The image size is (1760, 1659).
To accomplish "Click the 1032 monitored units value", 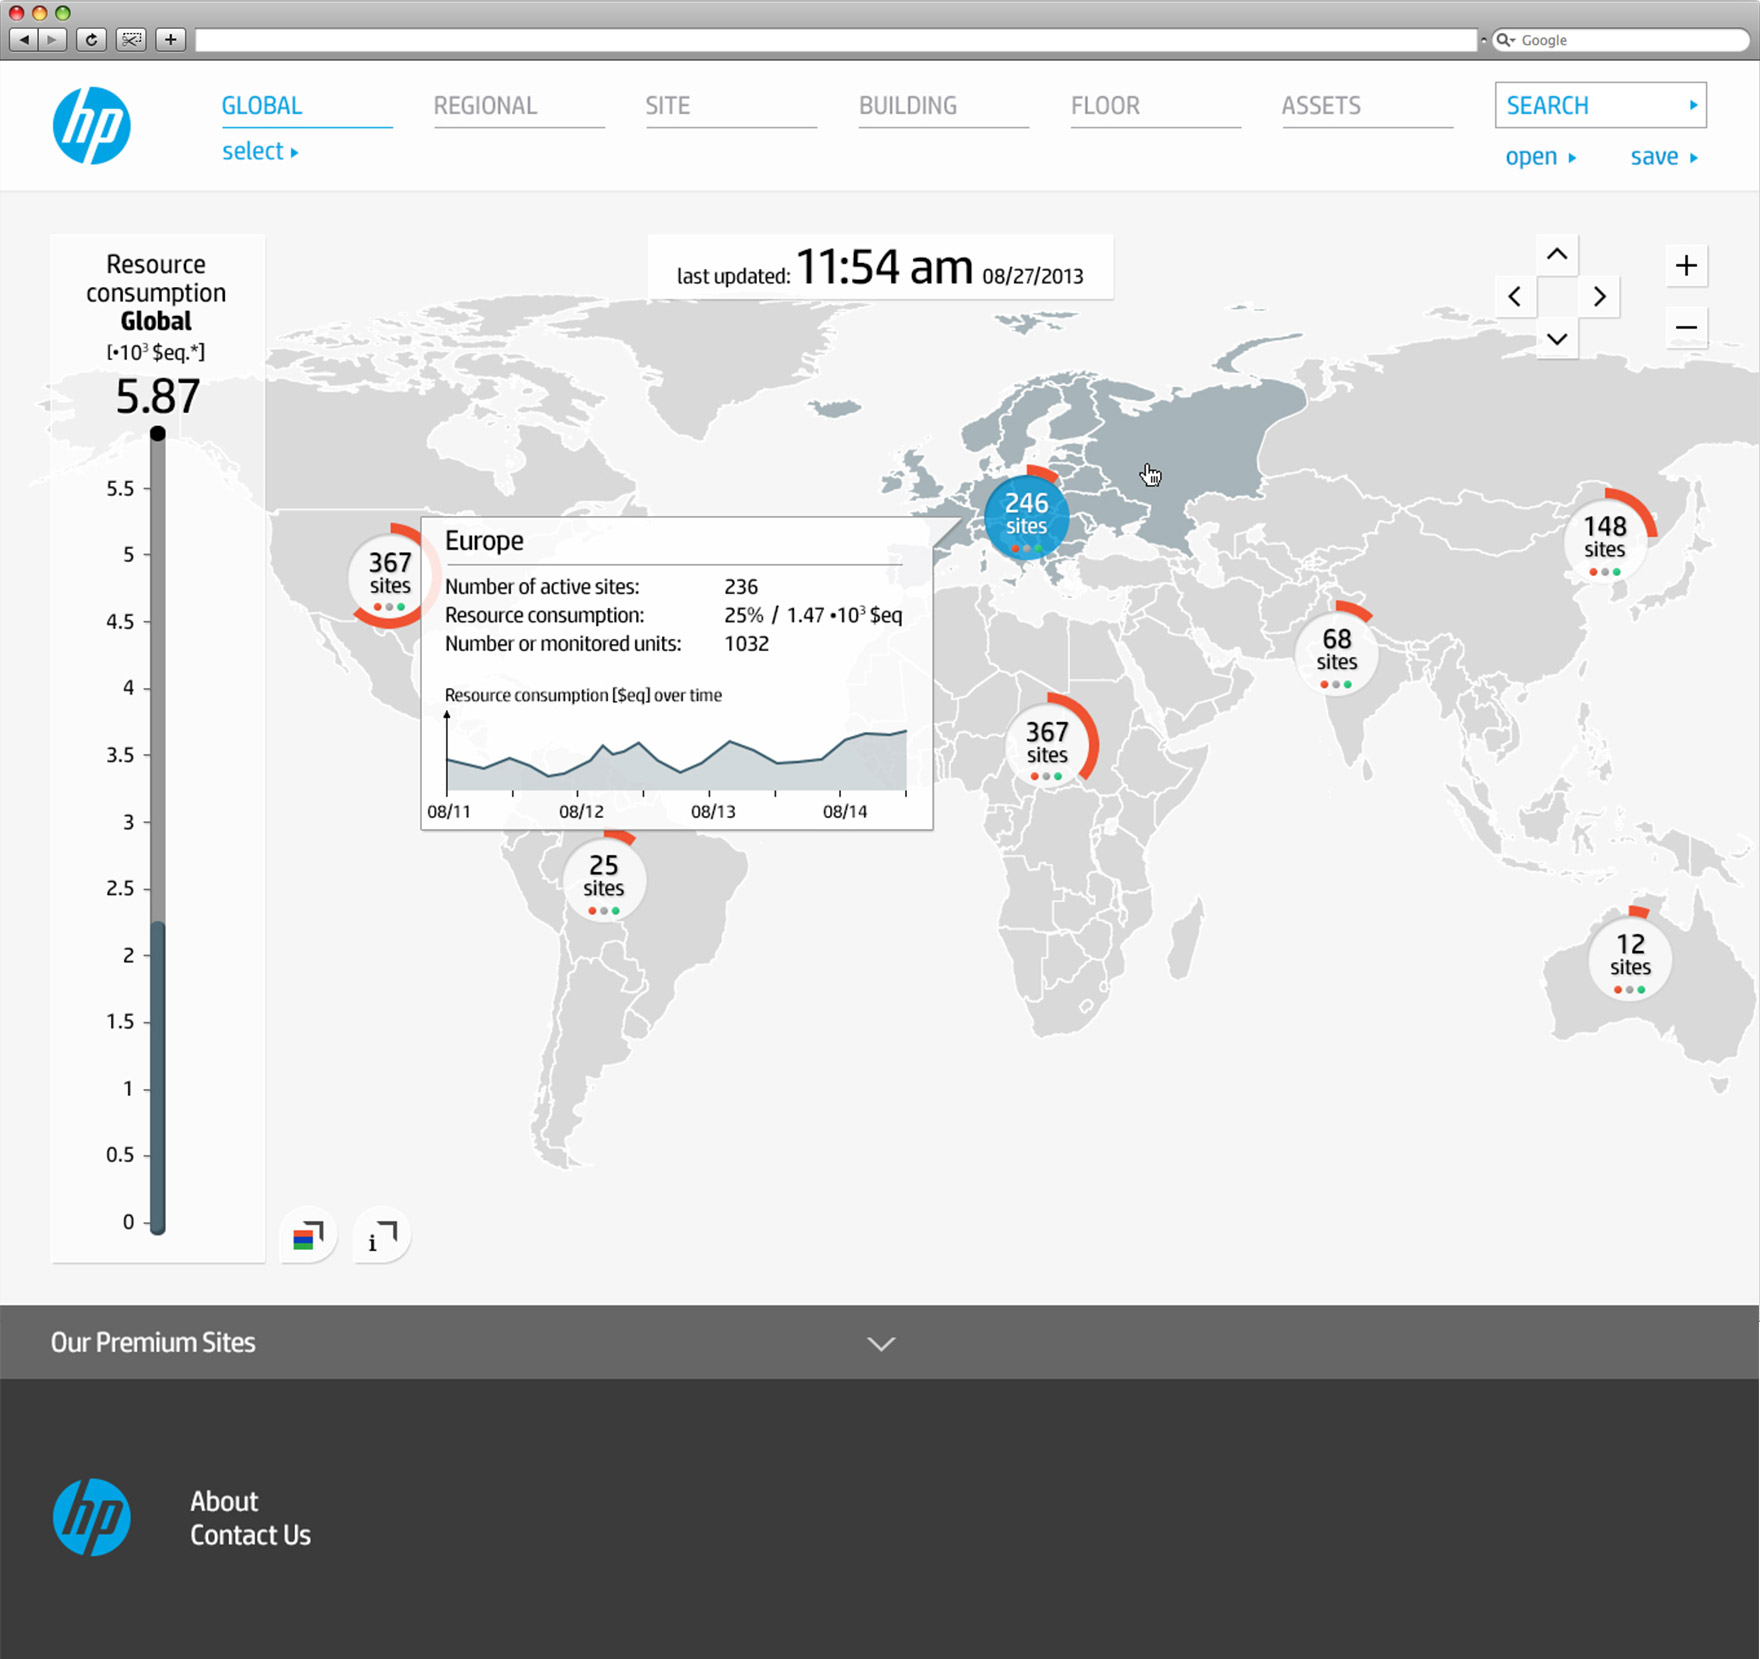I will tap(747, 644).
